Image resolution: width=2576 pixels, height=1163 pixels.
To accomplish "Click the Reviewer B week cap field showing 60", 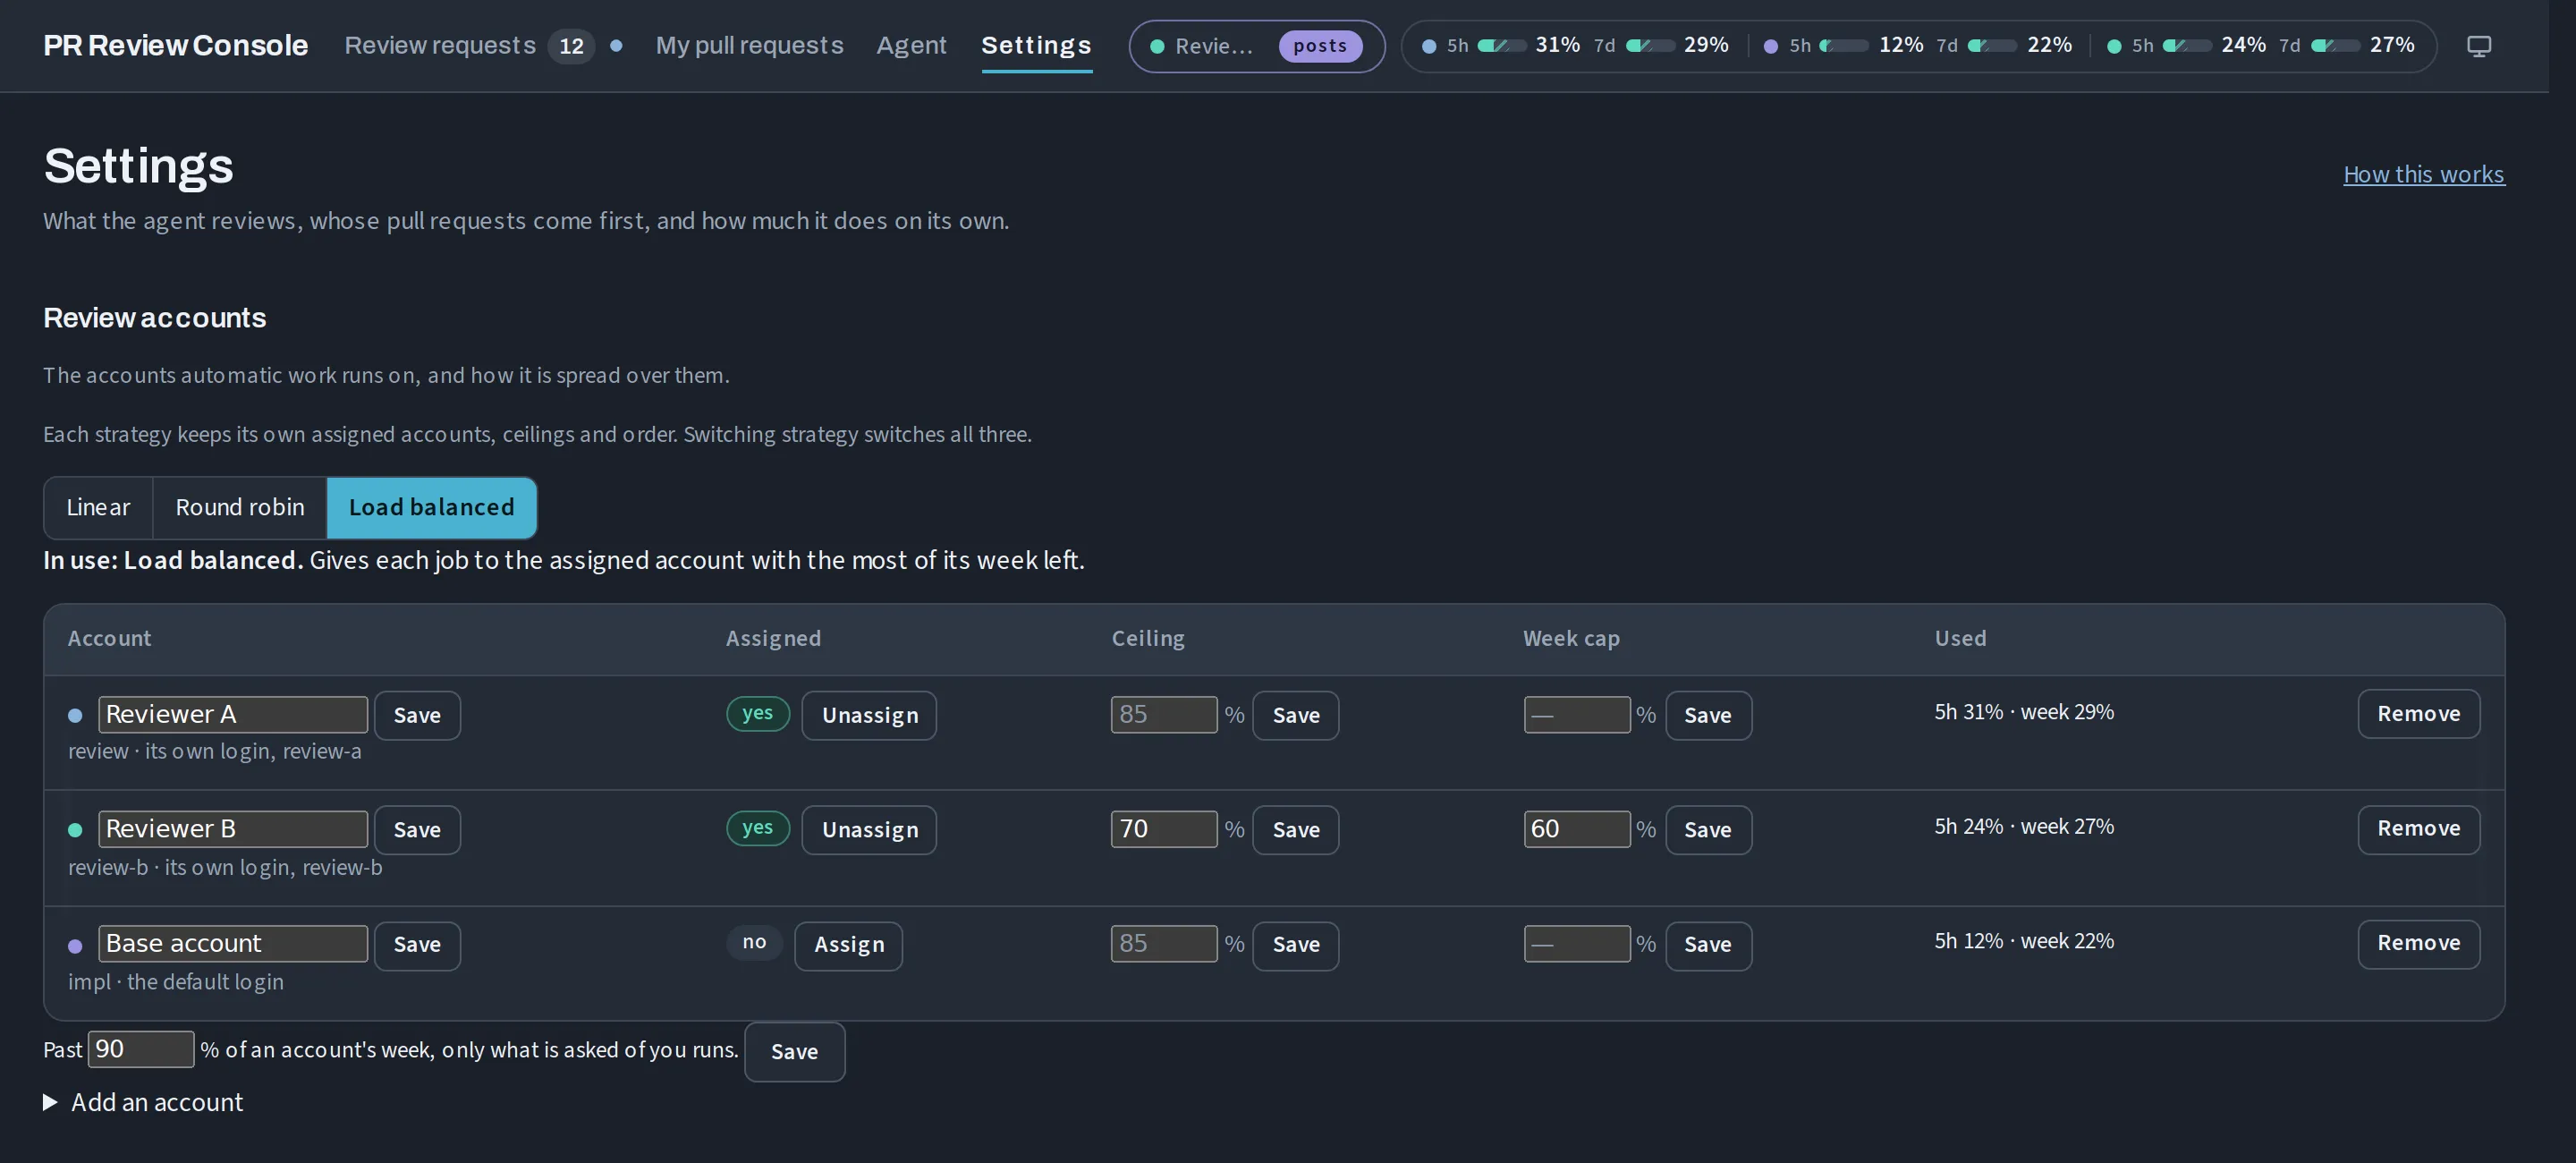I will 1577,829.
